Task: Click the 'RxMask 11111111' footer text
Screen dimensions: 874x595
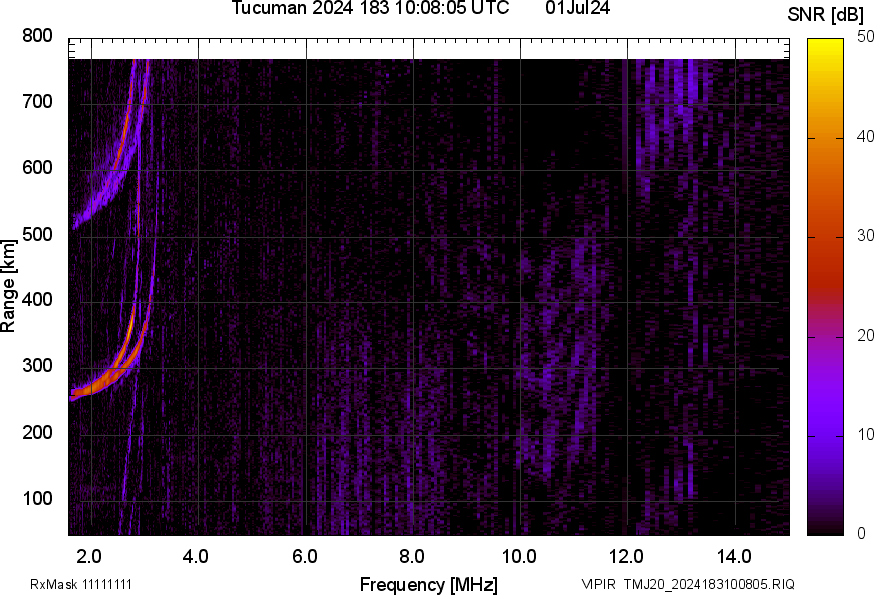Action: point(81,584)
